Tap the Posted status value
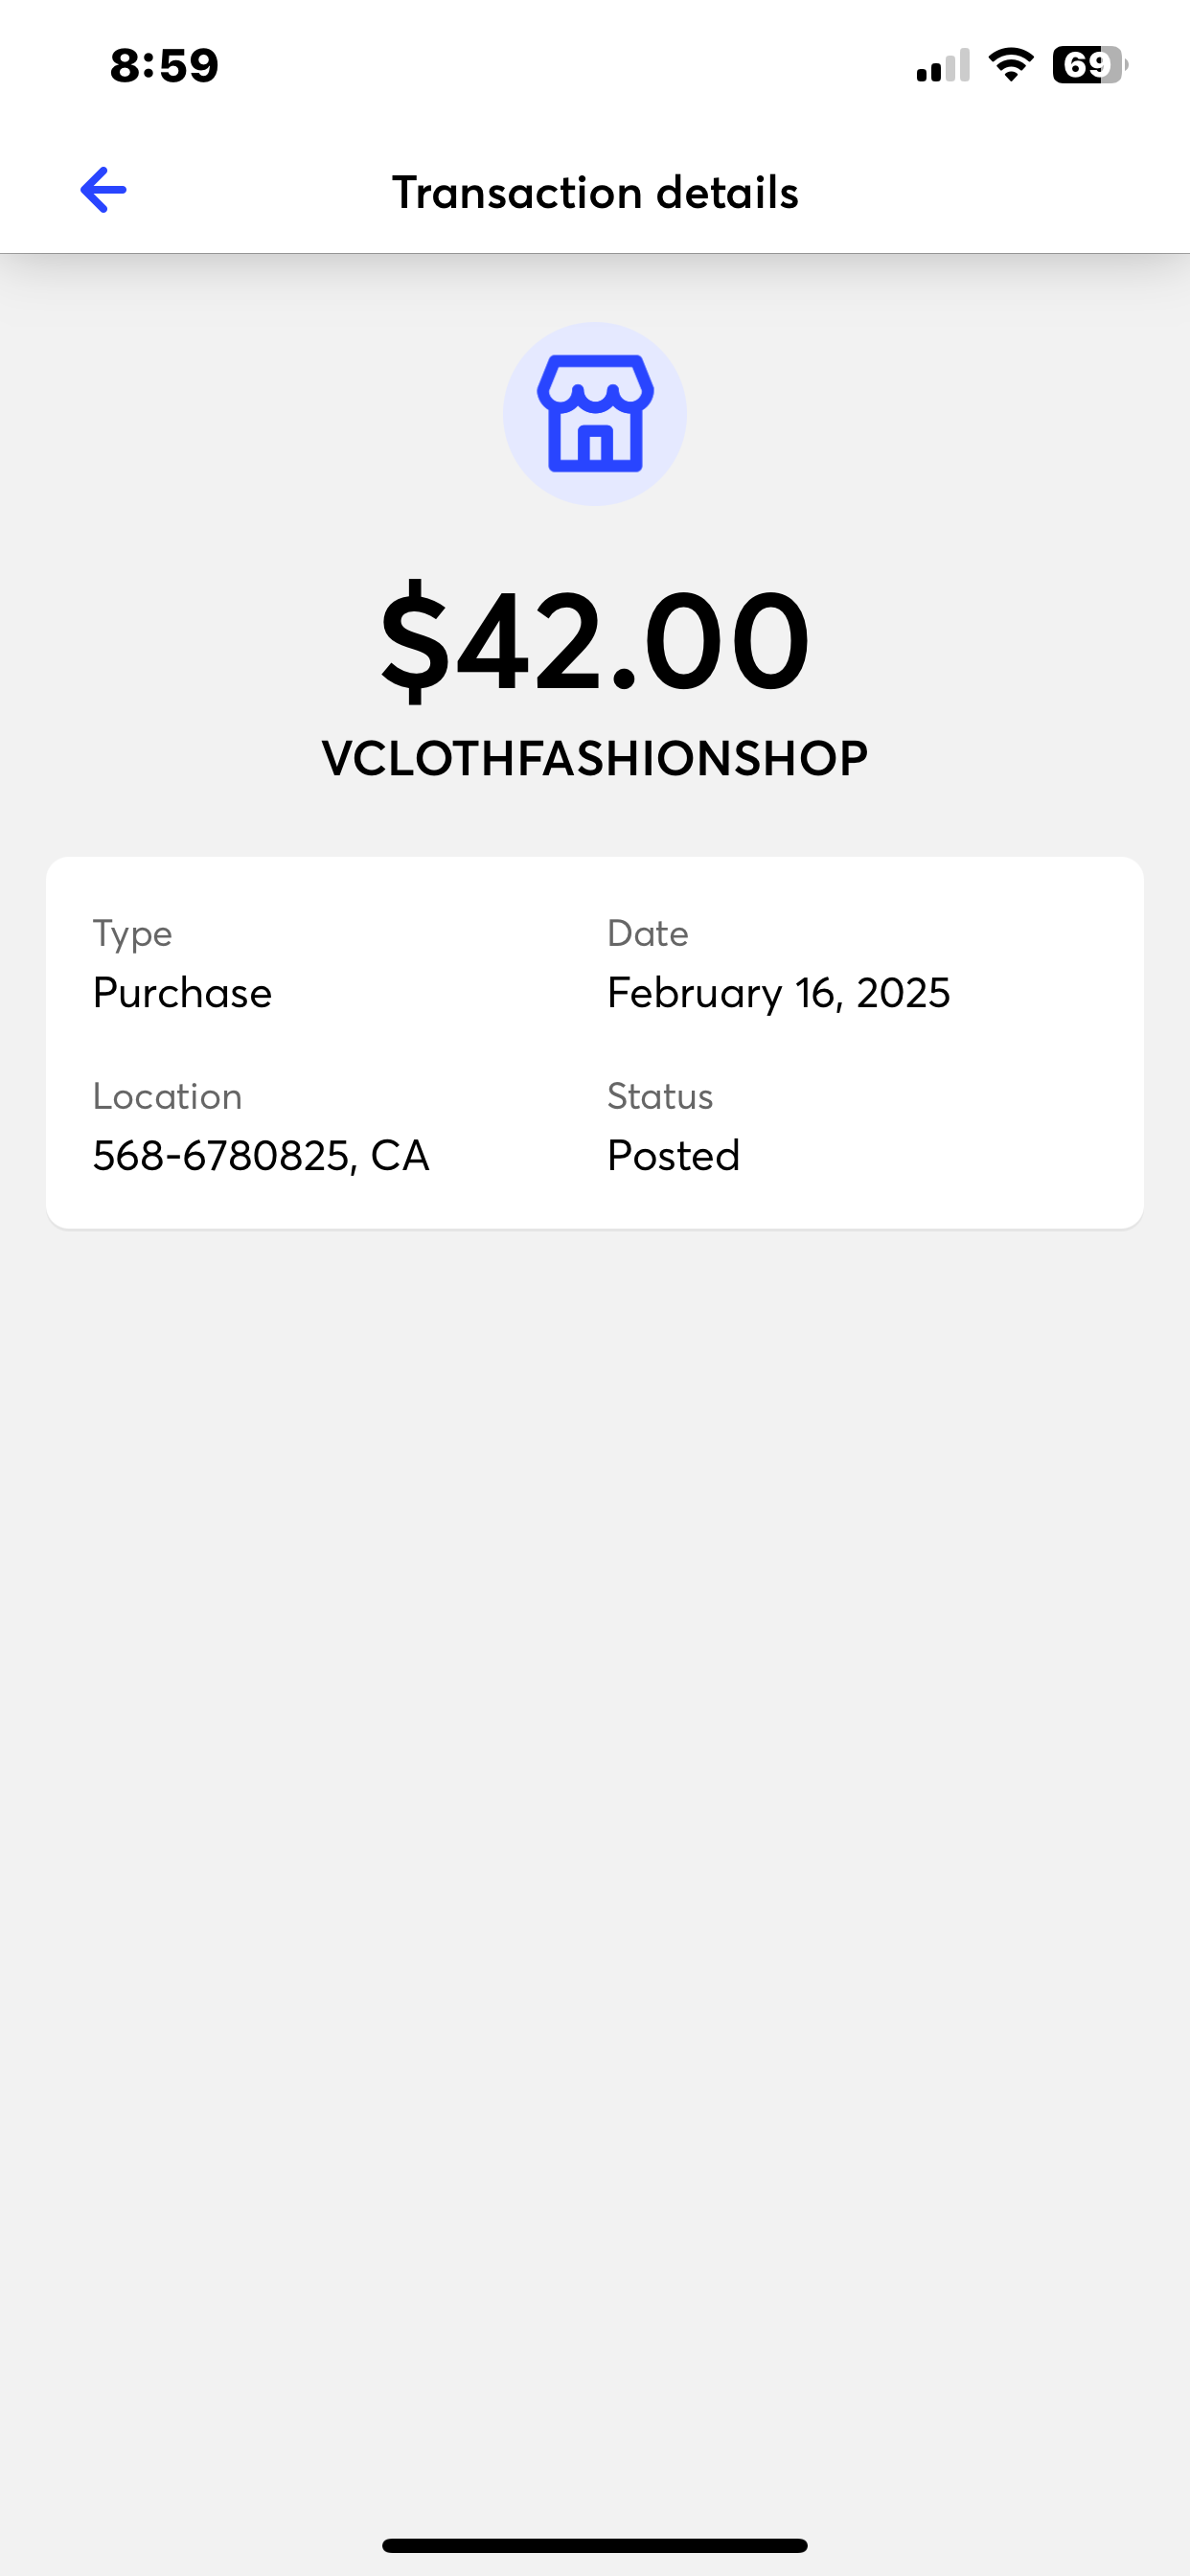The height and width of the screenshot is (2576, 1190). pyautogui.click(x=673, y=1156)
